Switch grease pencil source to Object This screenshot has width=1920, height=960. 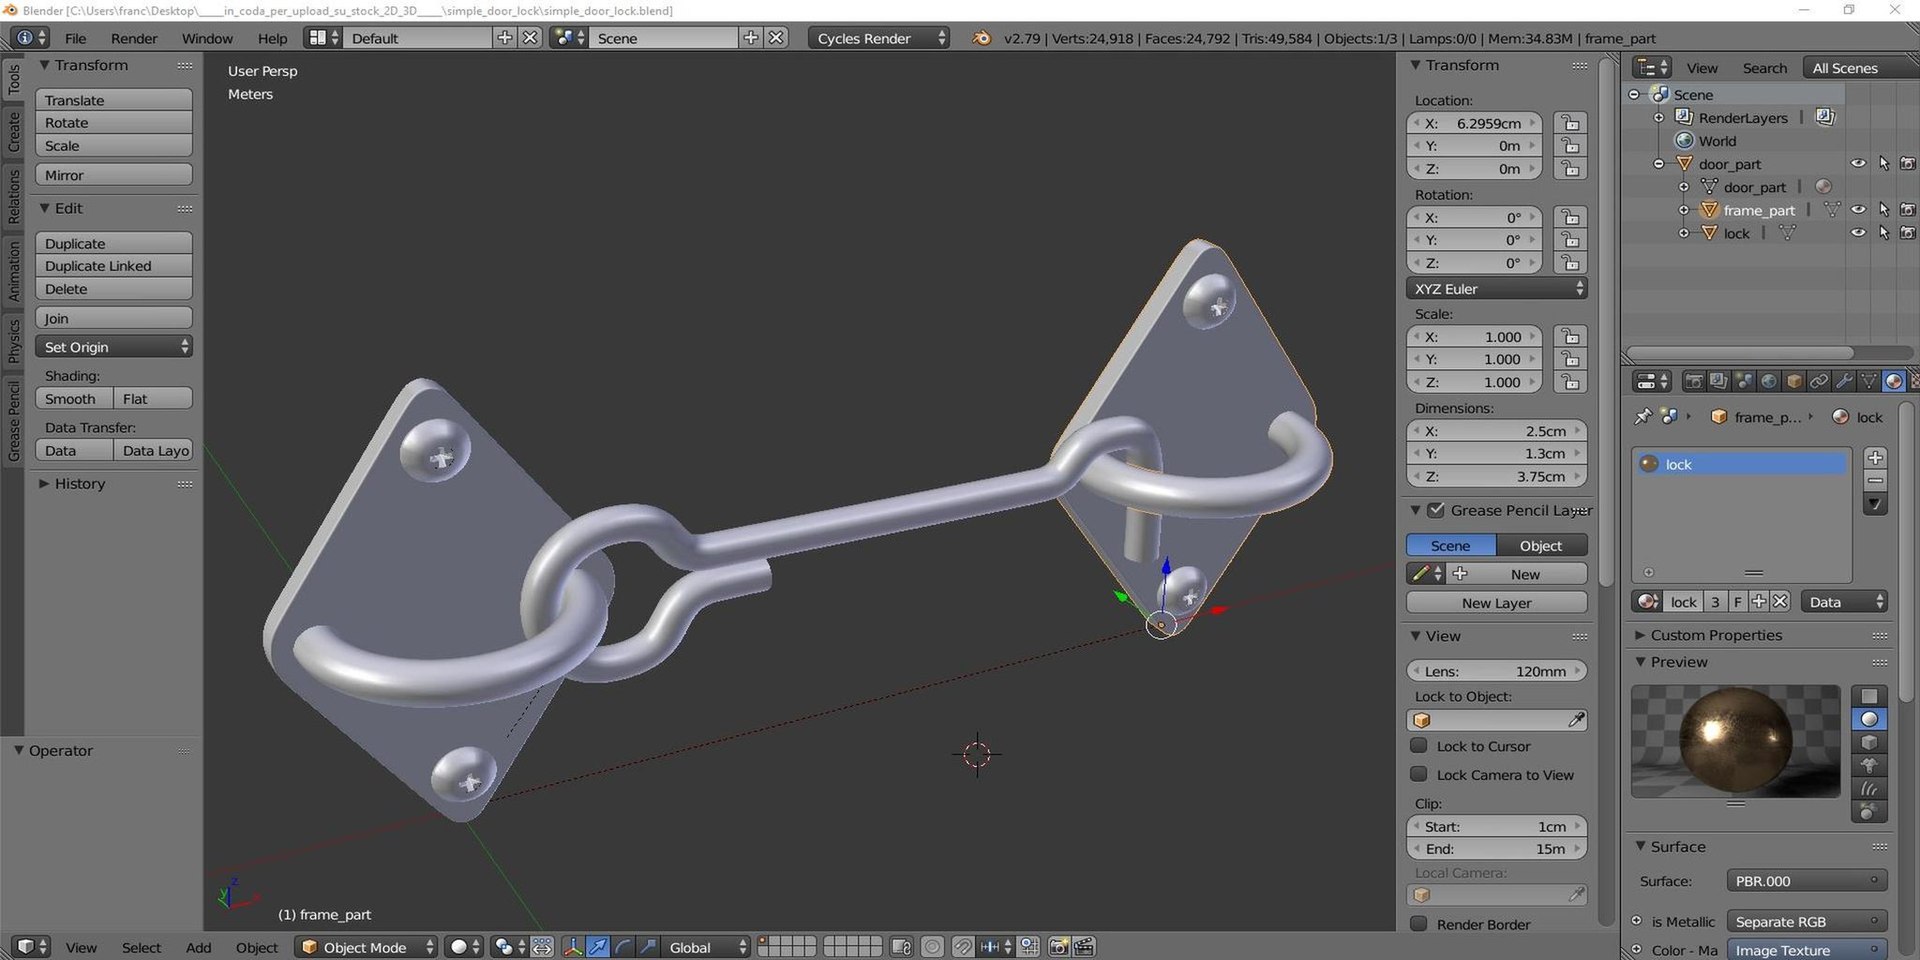[1541, 546]
